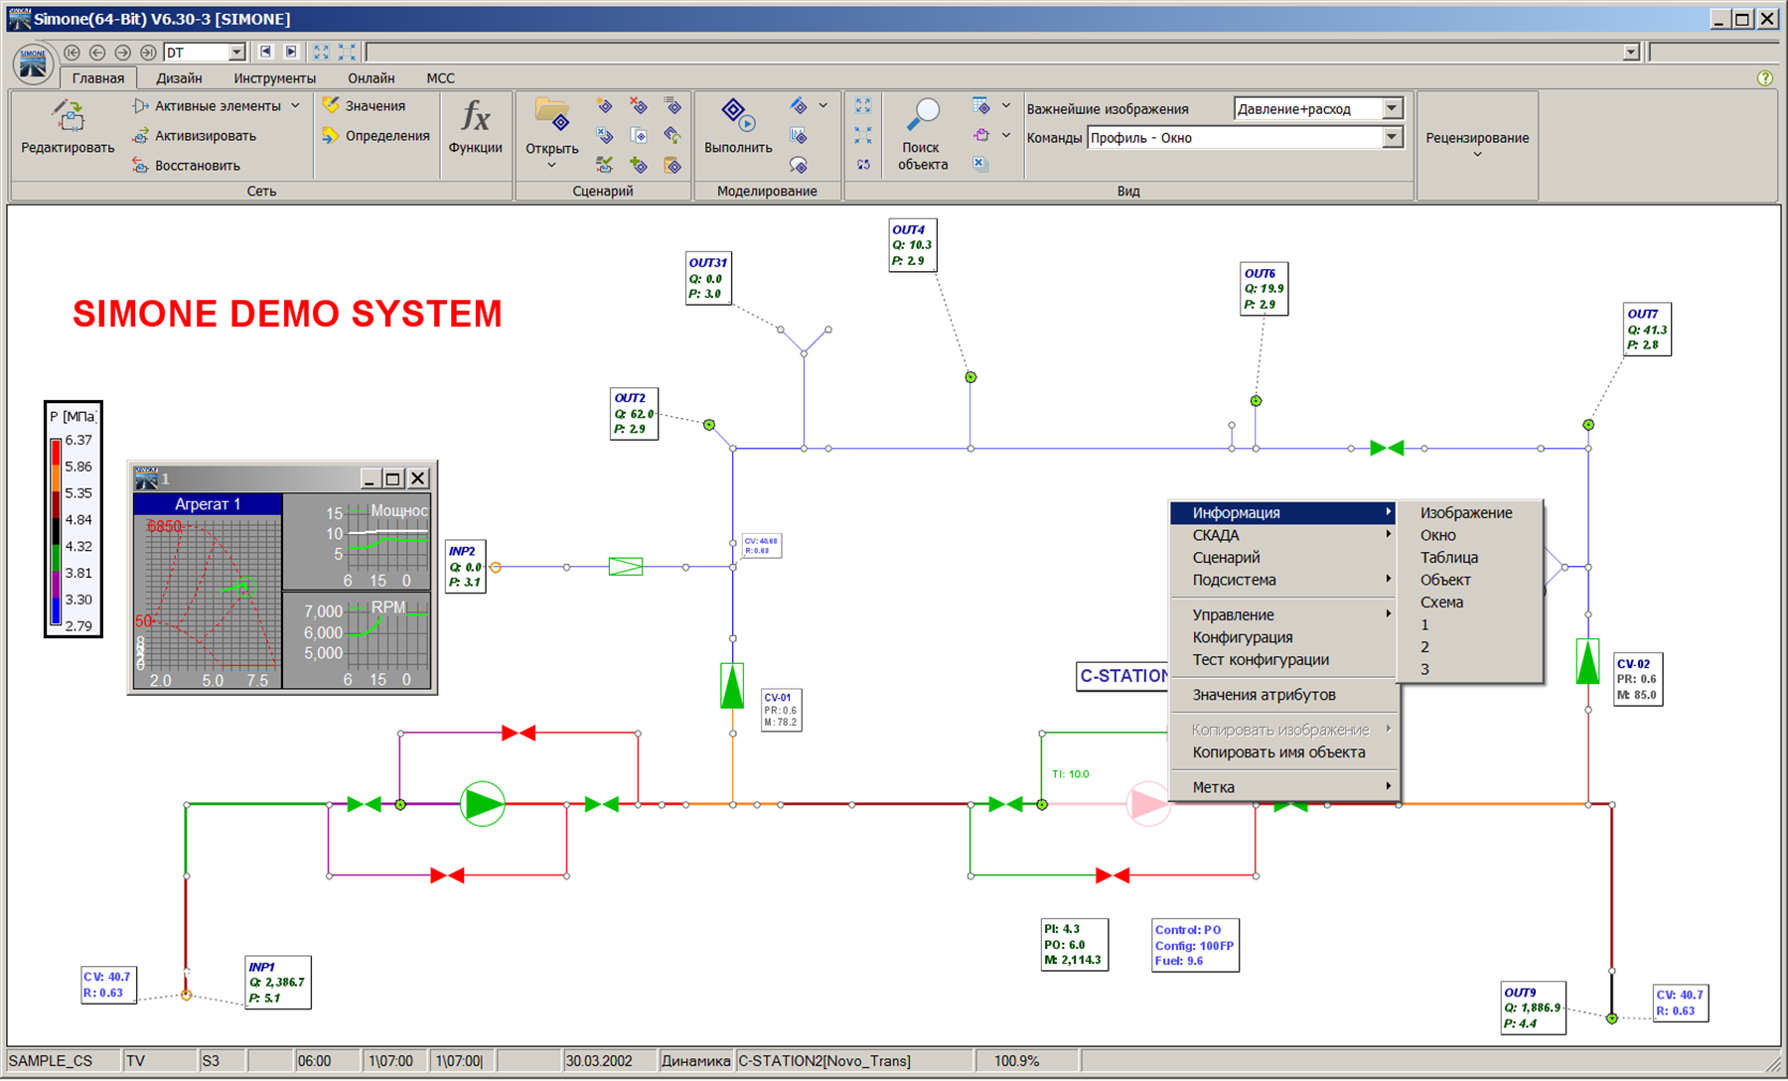The width and height of the screenshot is (1788, 1081).
Task: Click the pressure color scale legend bar
Action: (56, 533)
